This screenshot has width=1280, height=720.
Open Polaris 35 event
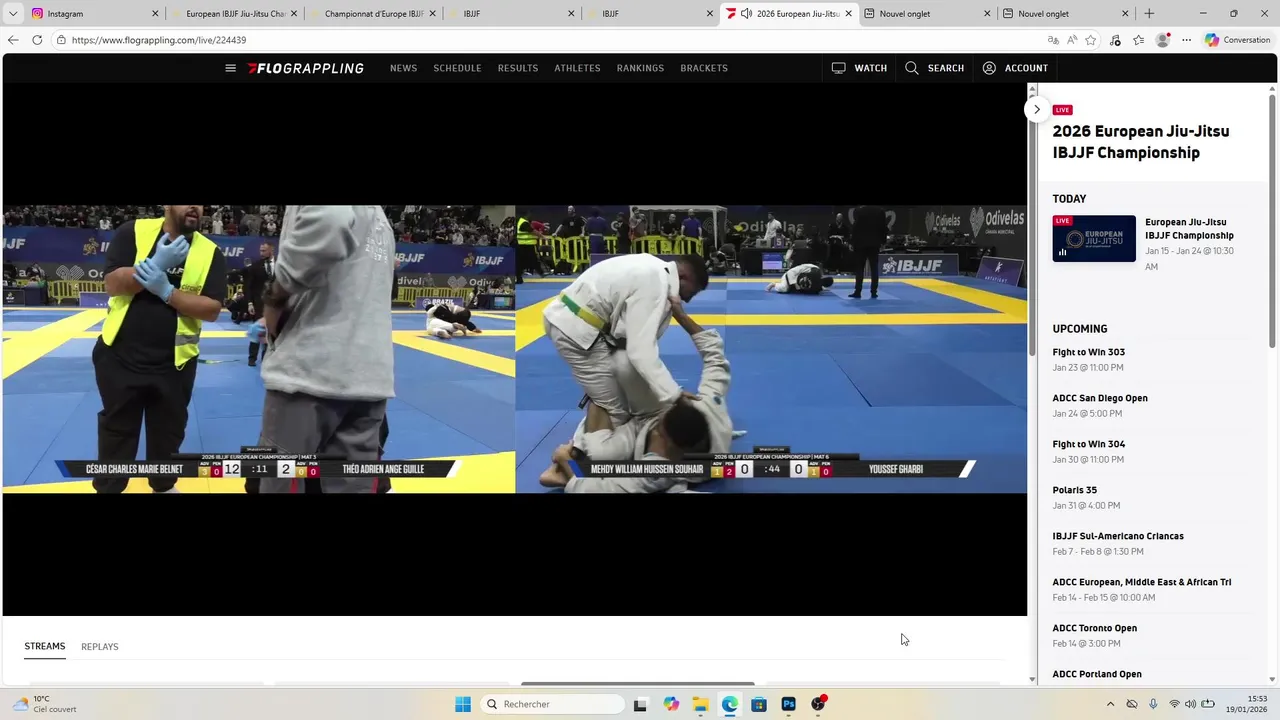coord(1075,490)
